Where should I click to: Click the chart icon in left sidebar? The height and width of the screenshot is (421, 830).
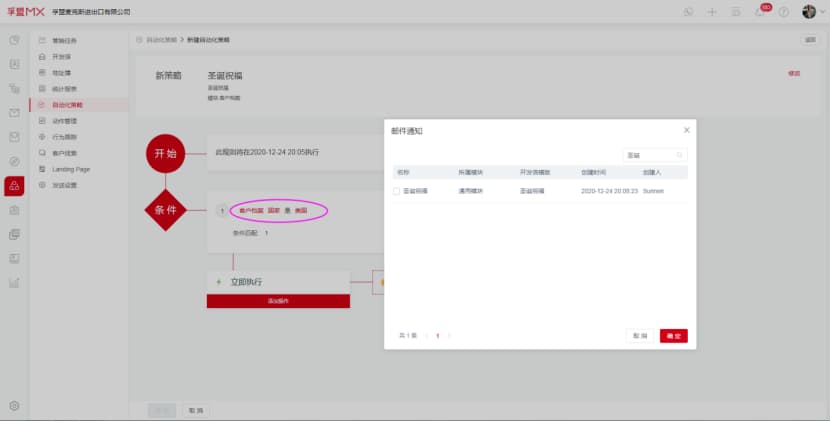14,282
